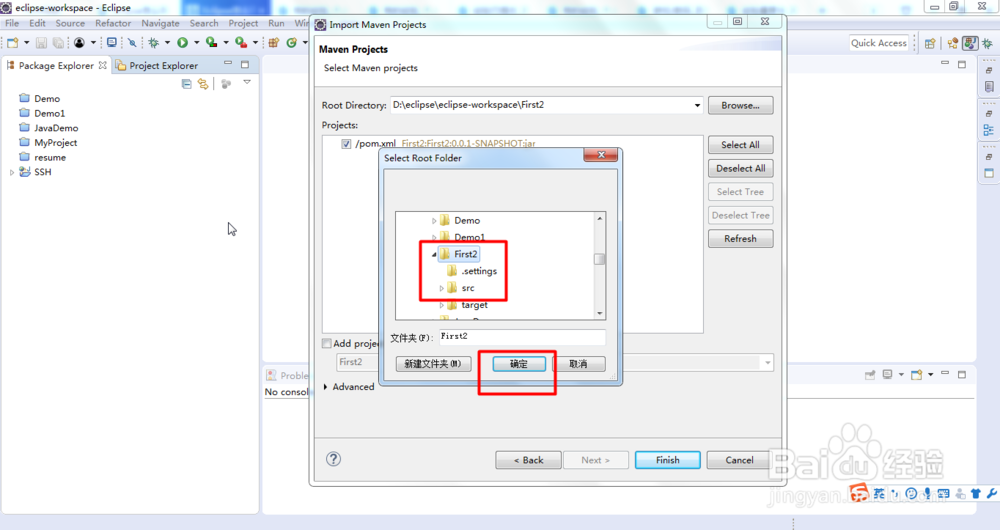Click the Save icon in Eclipse toolbar
Screen dimensions: 1000x530
coord(41,43)
